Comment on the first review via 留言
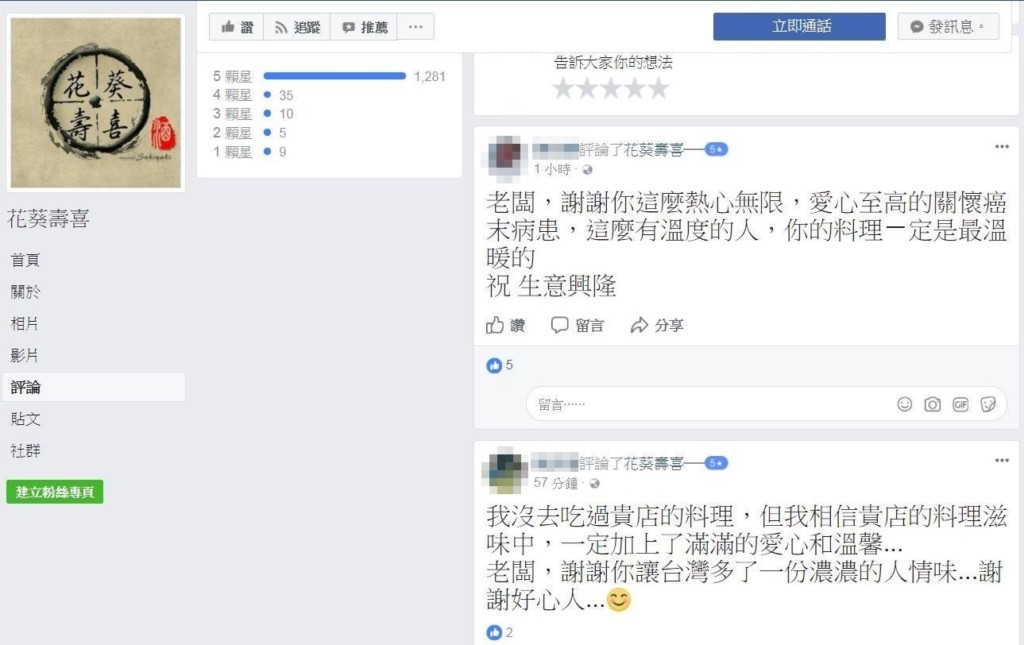Image resolution: width=1024 pixels, height=645 pixels. point(577,325)
